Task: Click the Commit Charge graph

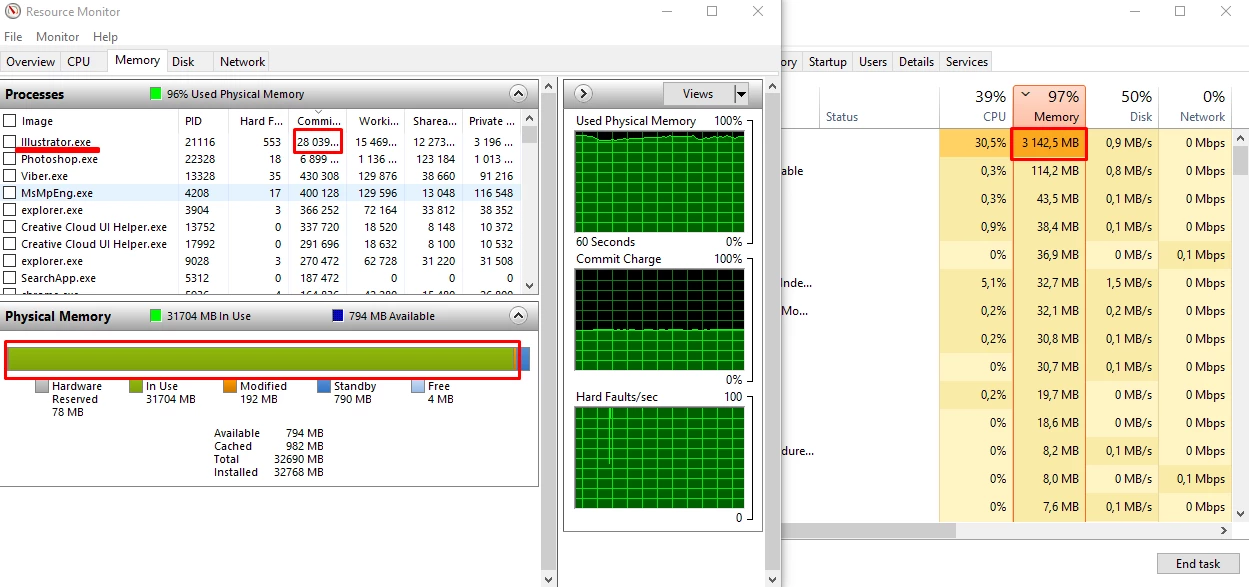Action: click(x=659, y=320)
